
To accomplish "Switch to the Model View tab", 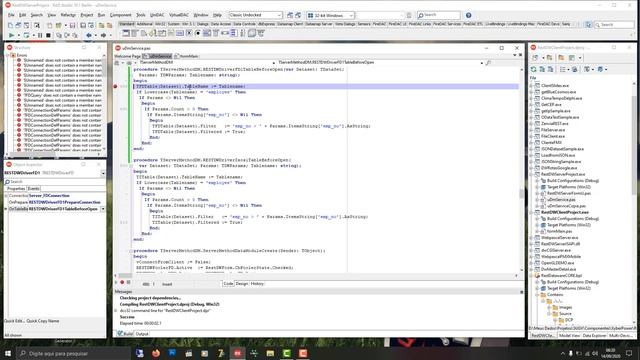I will point(569,336).
